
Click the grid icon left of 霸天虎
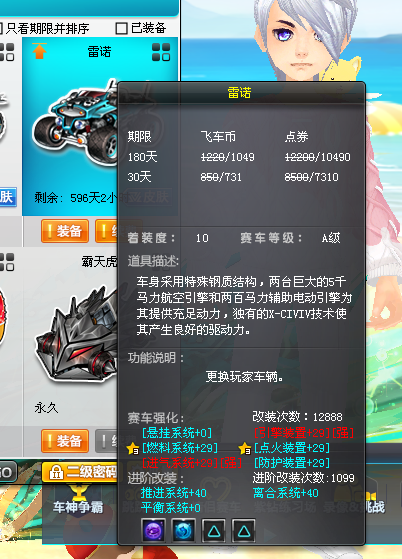pos(6,262)
